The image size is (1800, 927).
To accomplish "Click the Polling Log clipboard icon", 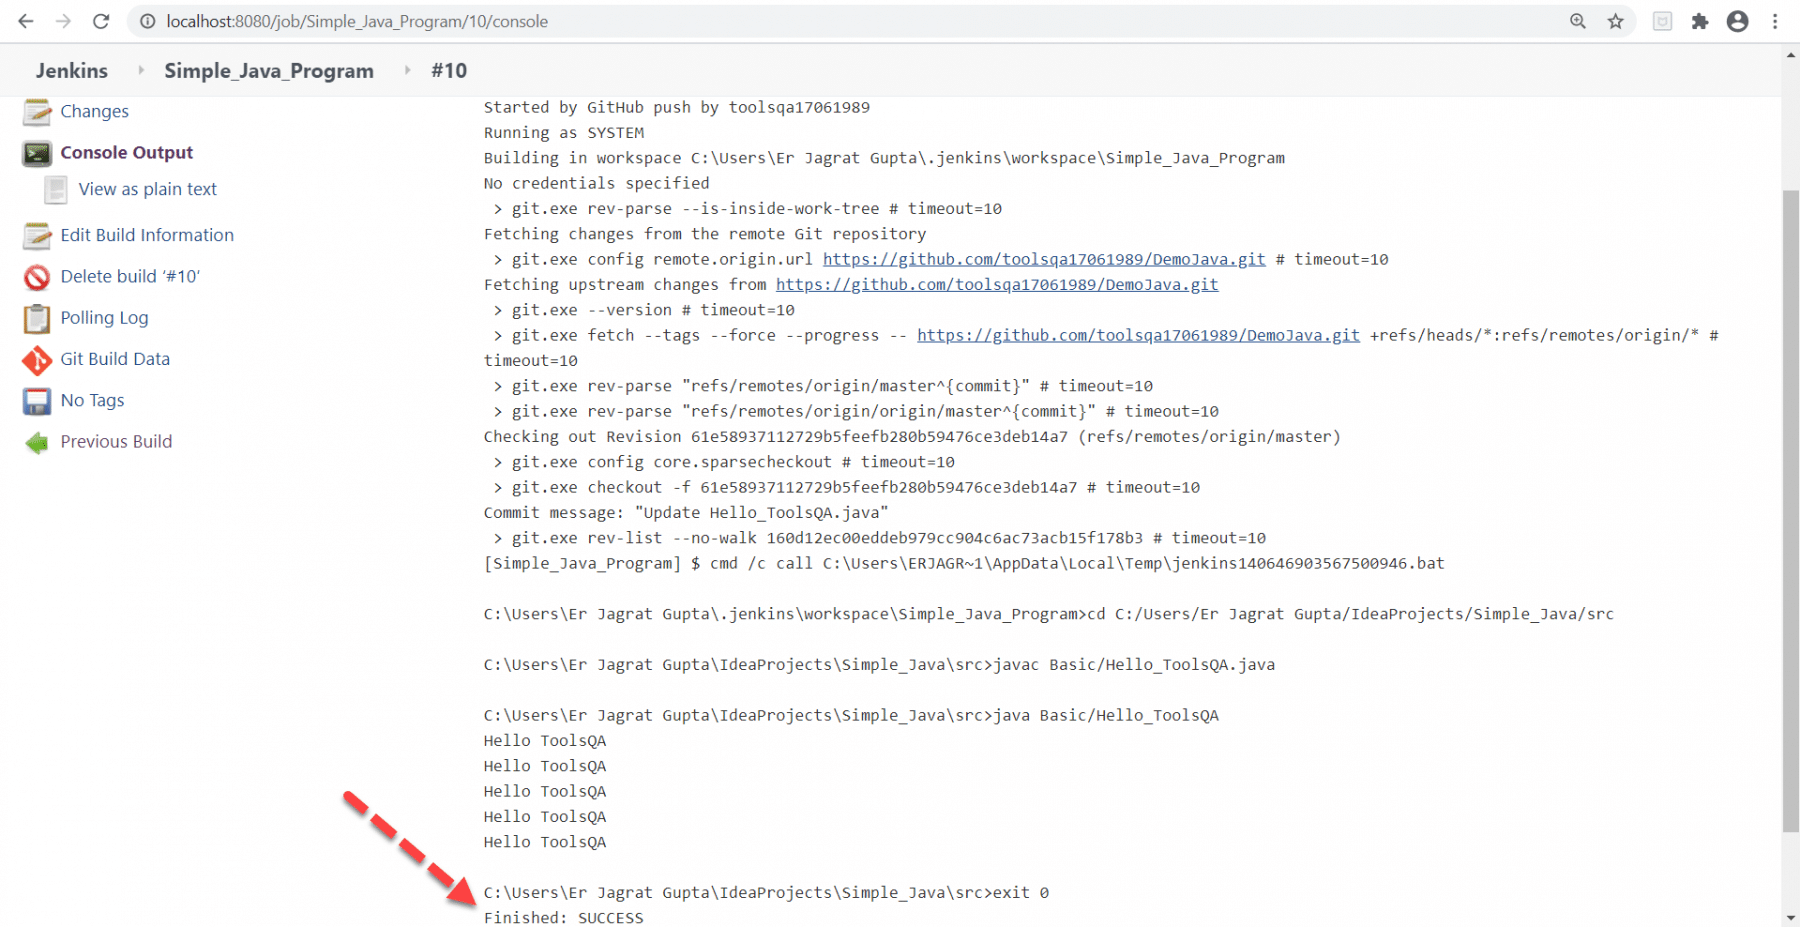I will coord(37,318).
